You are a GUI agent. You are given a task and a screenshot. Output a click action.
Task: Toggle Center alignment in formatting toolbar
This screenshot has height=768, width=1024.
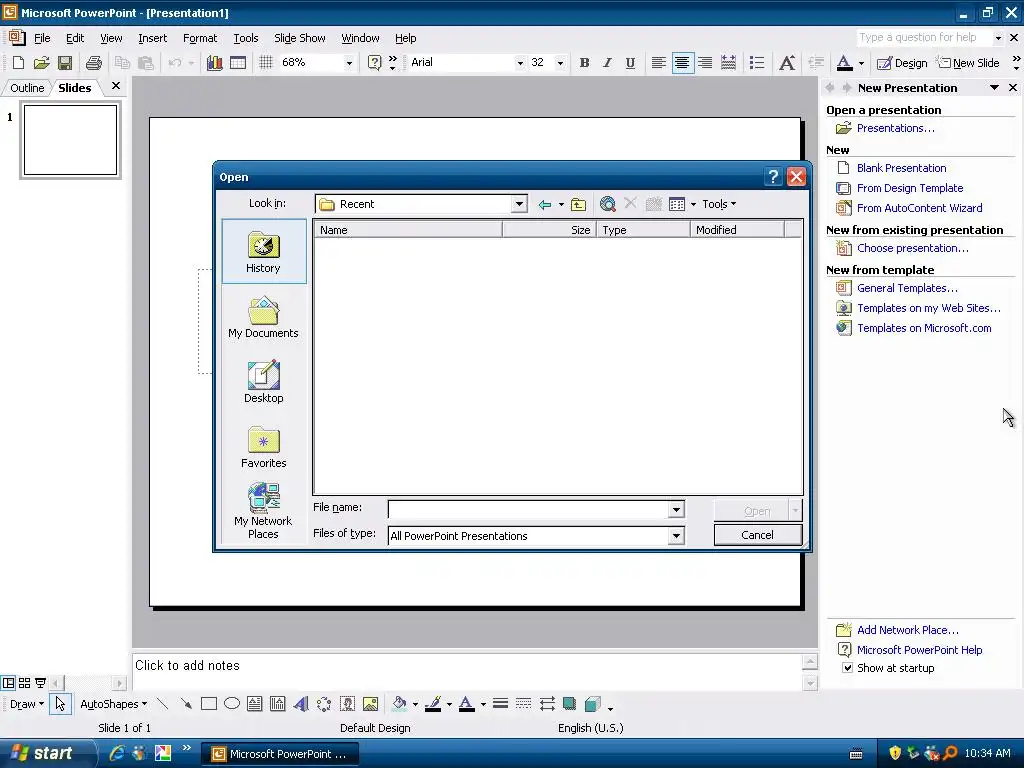click(682, 63)
